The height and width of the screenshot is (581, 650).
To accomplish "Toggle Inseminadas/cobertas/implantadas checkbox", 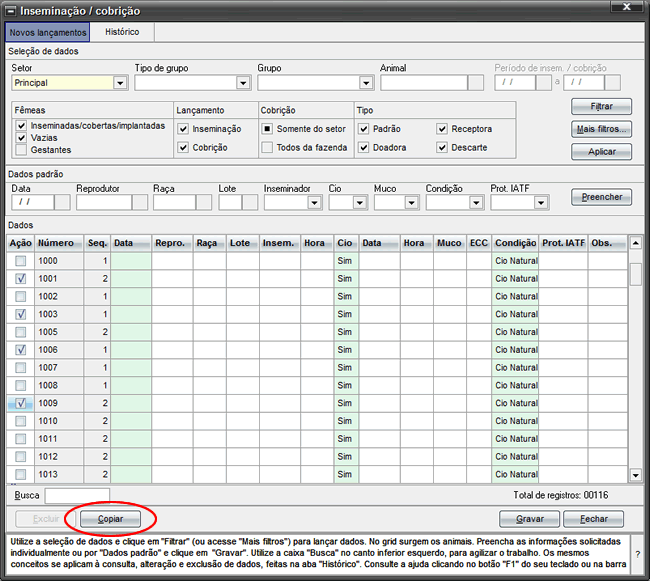I will tap(21, 126).
